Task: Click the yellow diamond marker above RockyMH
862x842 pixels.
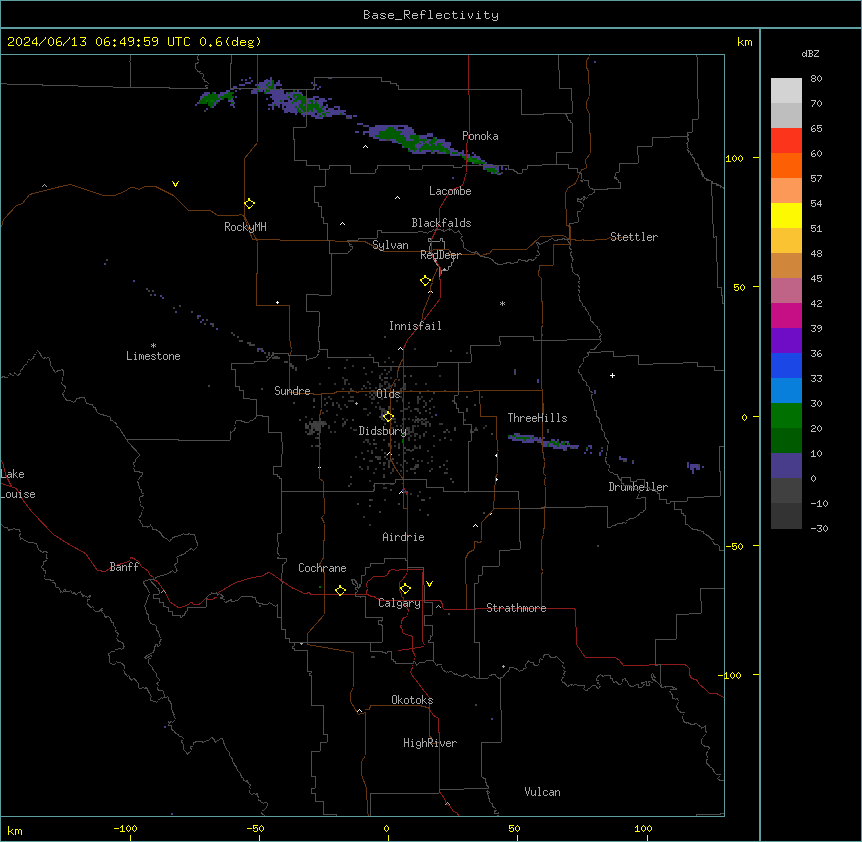Action: 249,204
